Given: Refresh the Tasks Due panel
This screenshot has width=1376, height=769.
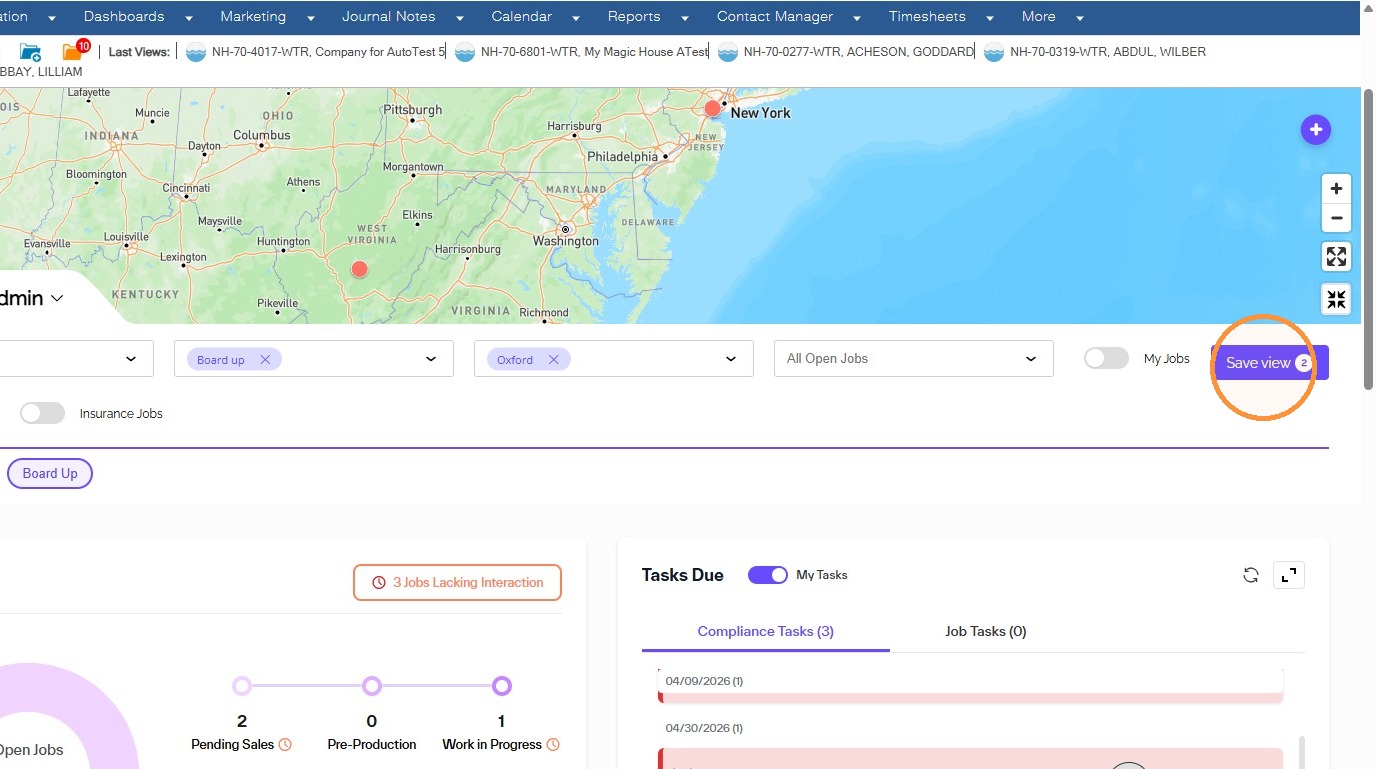Looking at the screenshot, I should pos(1250,575).
